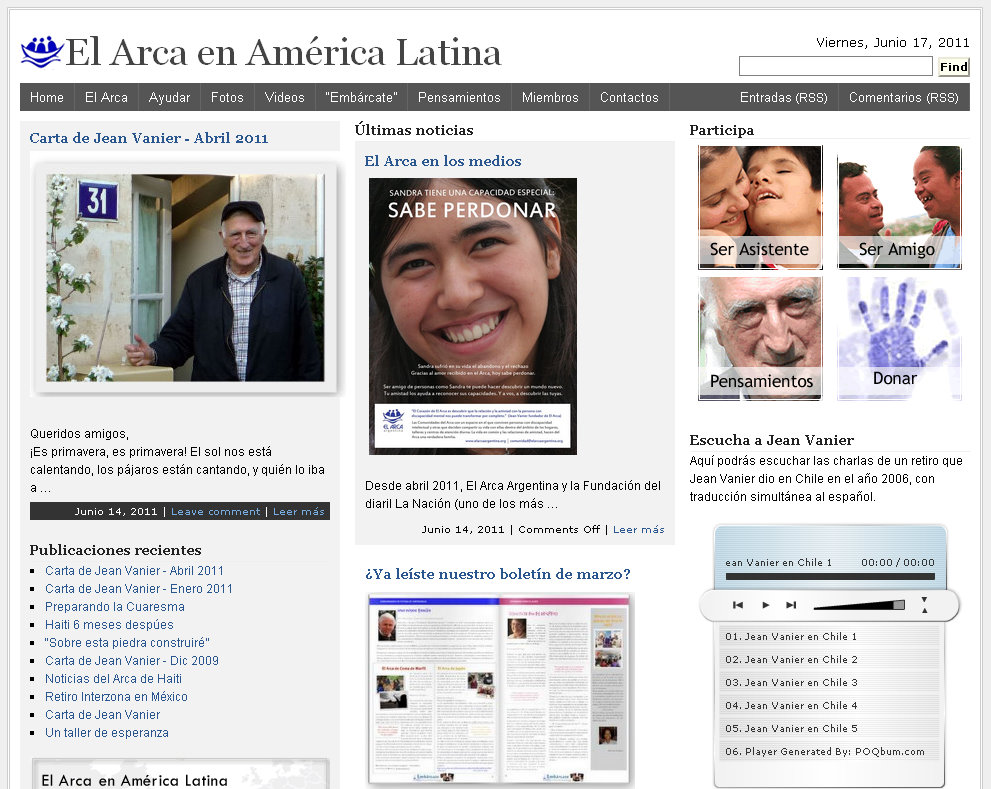The height and width of the screenshot is (789, 991).
Task: Open El Arca en los medios heading
Action: pos(443,161)
